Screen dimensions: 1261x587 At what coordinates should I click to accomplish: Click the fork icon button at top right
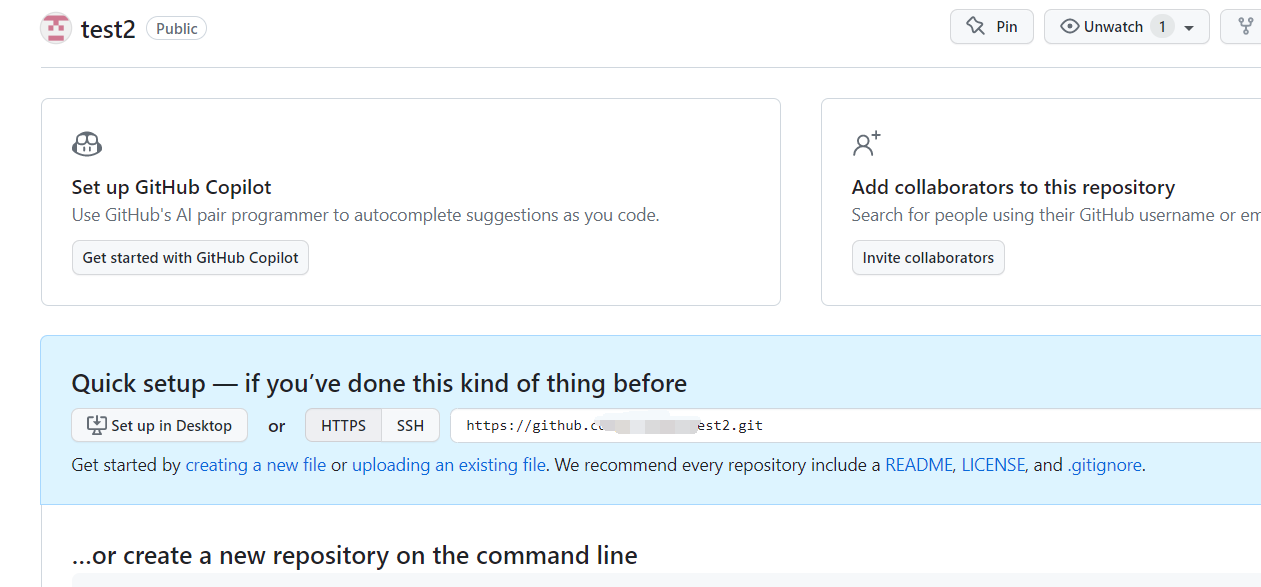(x=1243, y=27)
